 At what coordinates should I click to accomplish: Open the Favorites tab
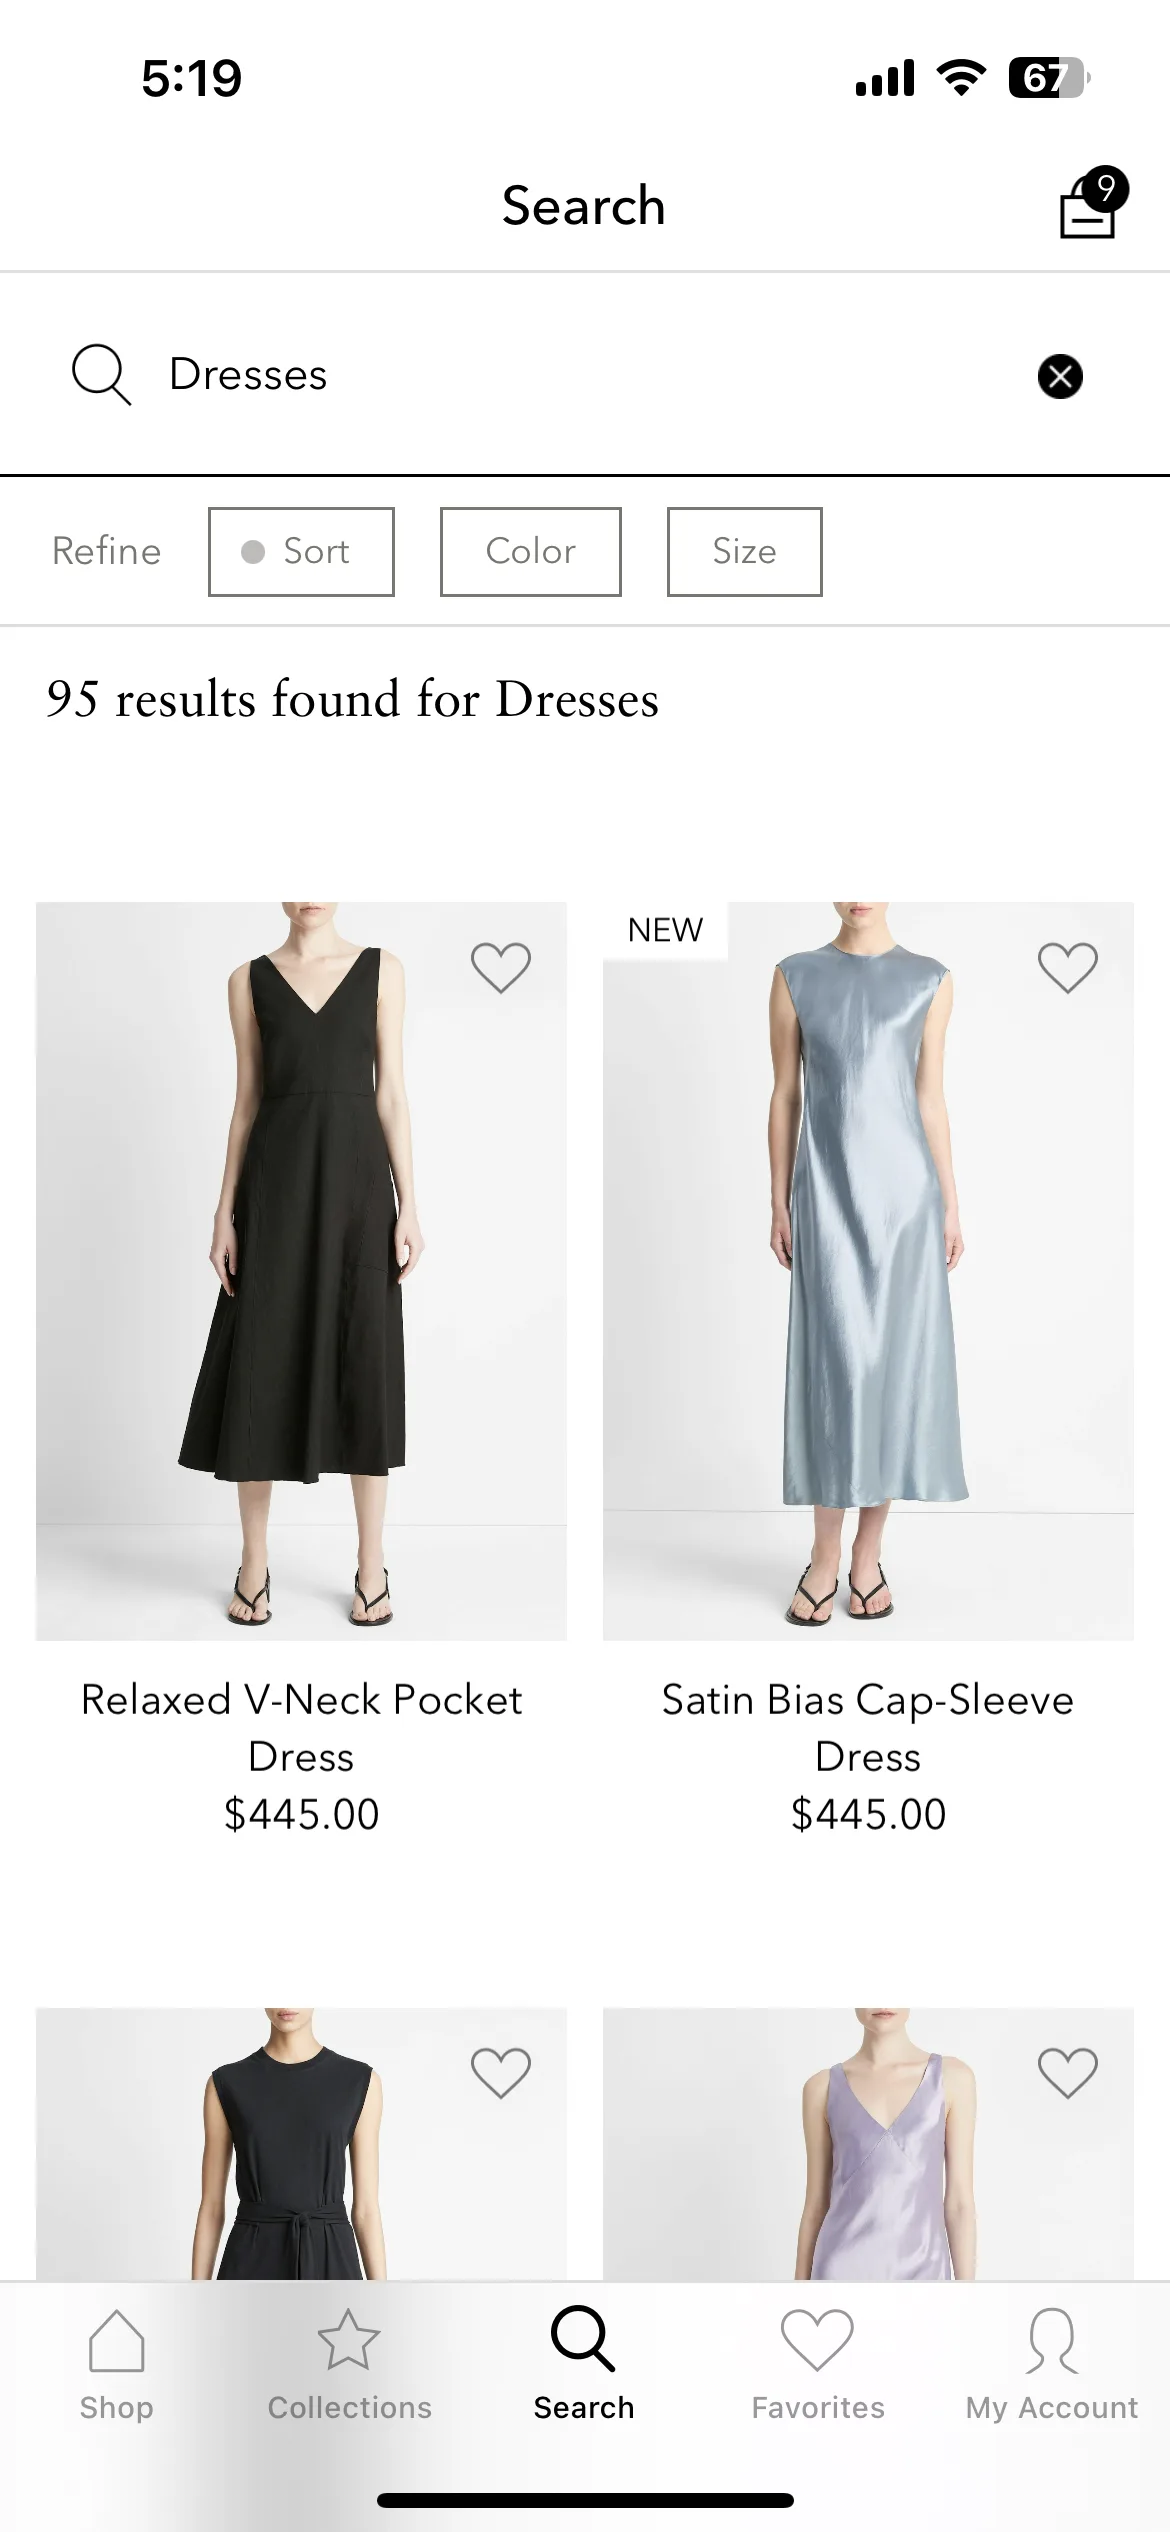pyautogui.click(x=818, y=2365)
